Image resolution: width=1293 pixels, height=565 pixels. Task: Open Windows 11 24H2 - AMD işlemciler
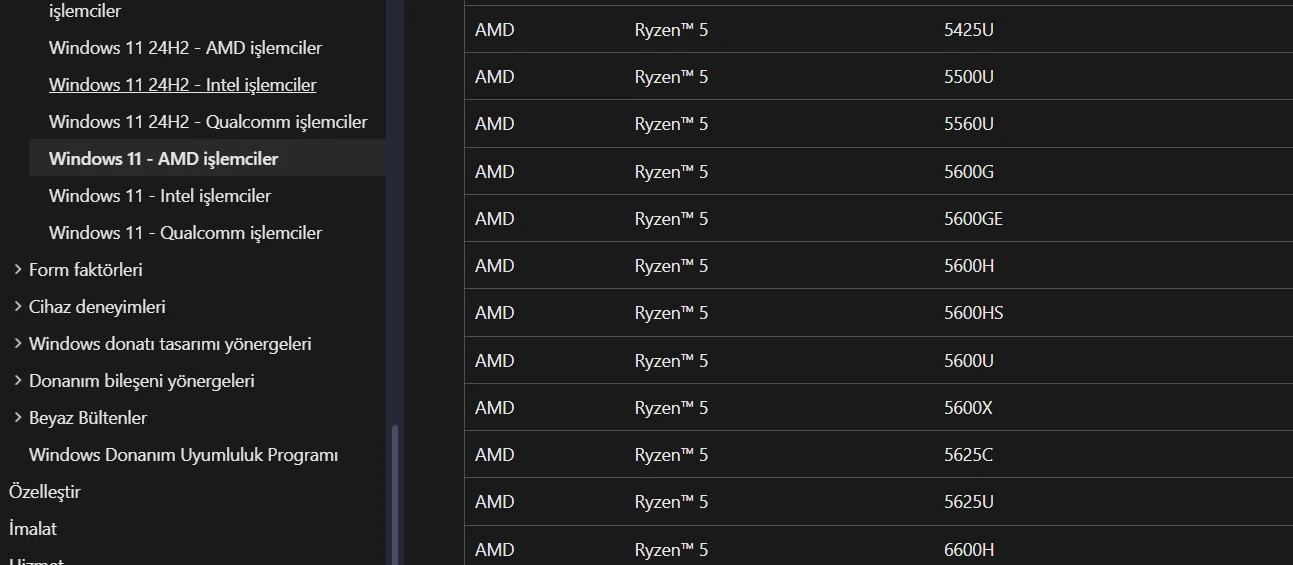(185, 48)
